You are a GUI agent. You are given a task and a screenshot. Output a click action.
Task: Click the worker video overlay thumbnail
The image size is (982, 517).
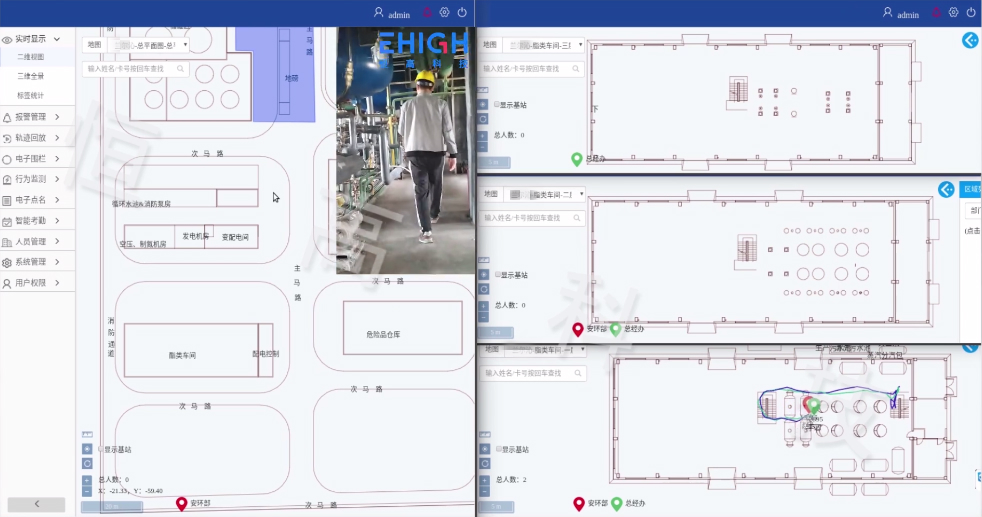(x=406, y=150)
